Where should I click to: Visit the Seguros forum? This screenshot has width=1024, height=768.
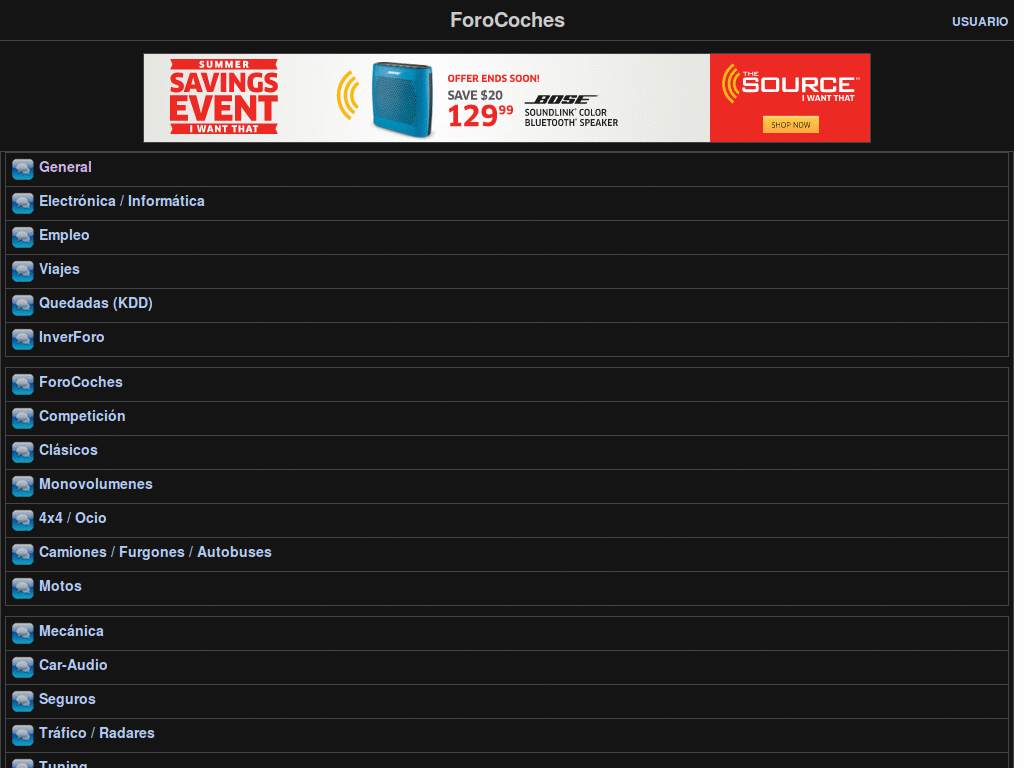tap(67, 699)
